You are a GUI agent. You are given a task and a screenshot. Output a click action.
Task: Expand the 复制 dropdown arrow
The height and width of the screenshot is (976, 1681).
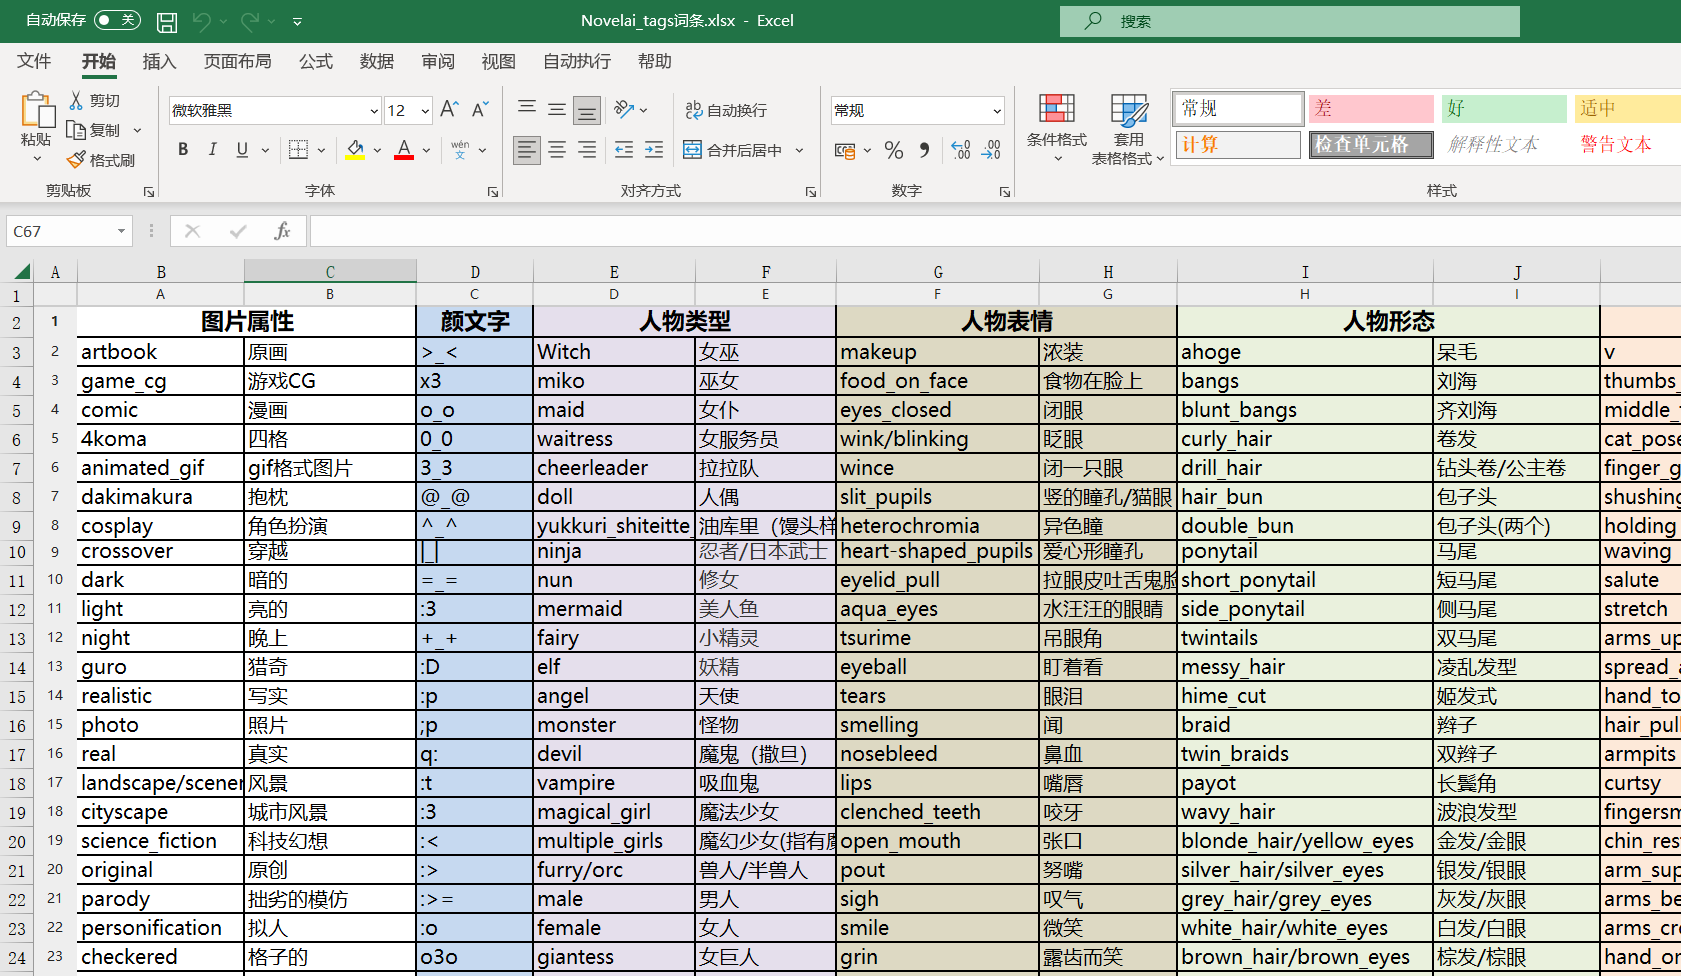click(x=138, y=130)
